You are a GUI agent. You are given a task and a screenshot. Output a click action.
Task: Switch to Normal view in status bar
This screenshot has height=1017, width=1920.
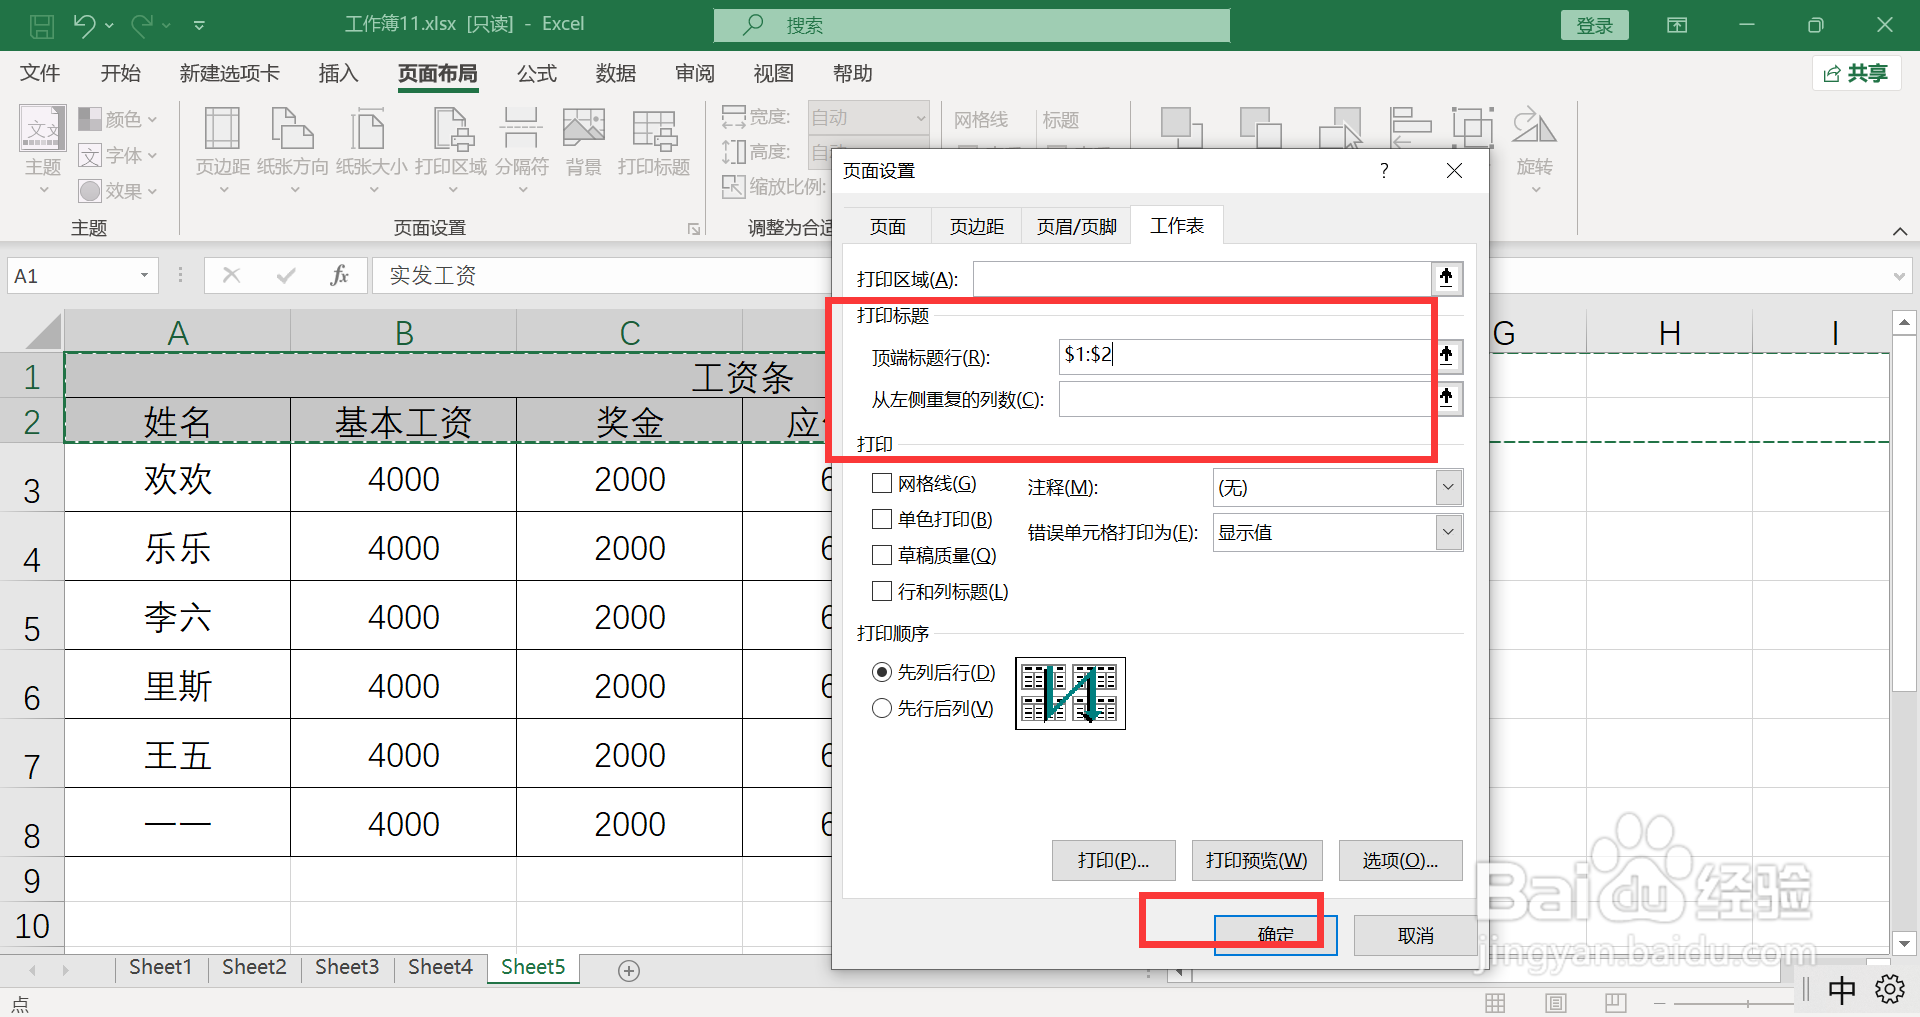1495,1002
